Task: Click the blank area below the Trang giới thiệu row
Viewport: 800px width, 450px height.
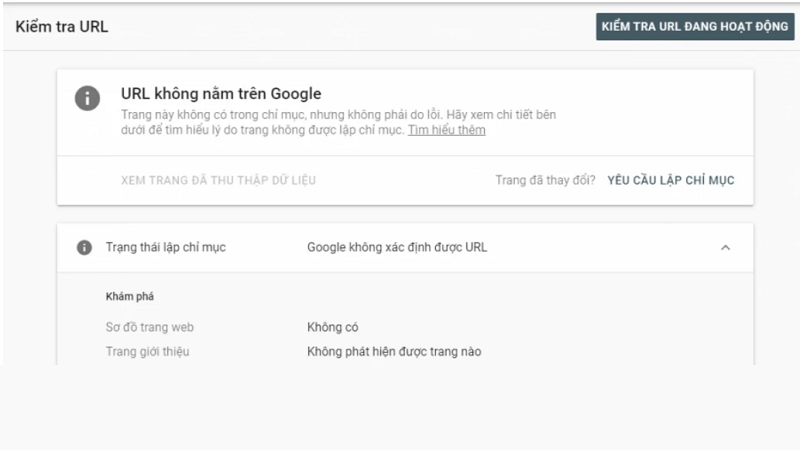Action: tap(400, 405)
